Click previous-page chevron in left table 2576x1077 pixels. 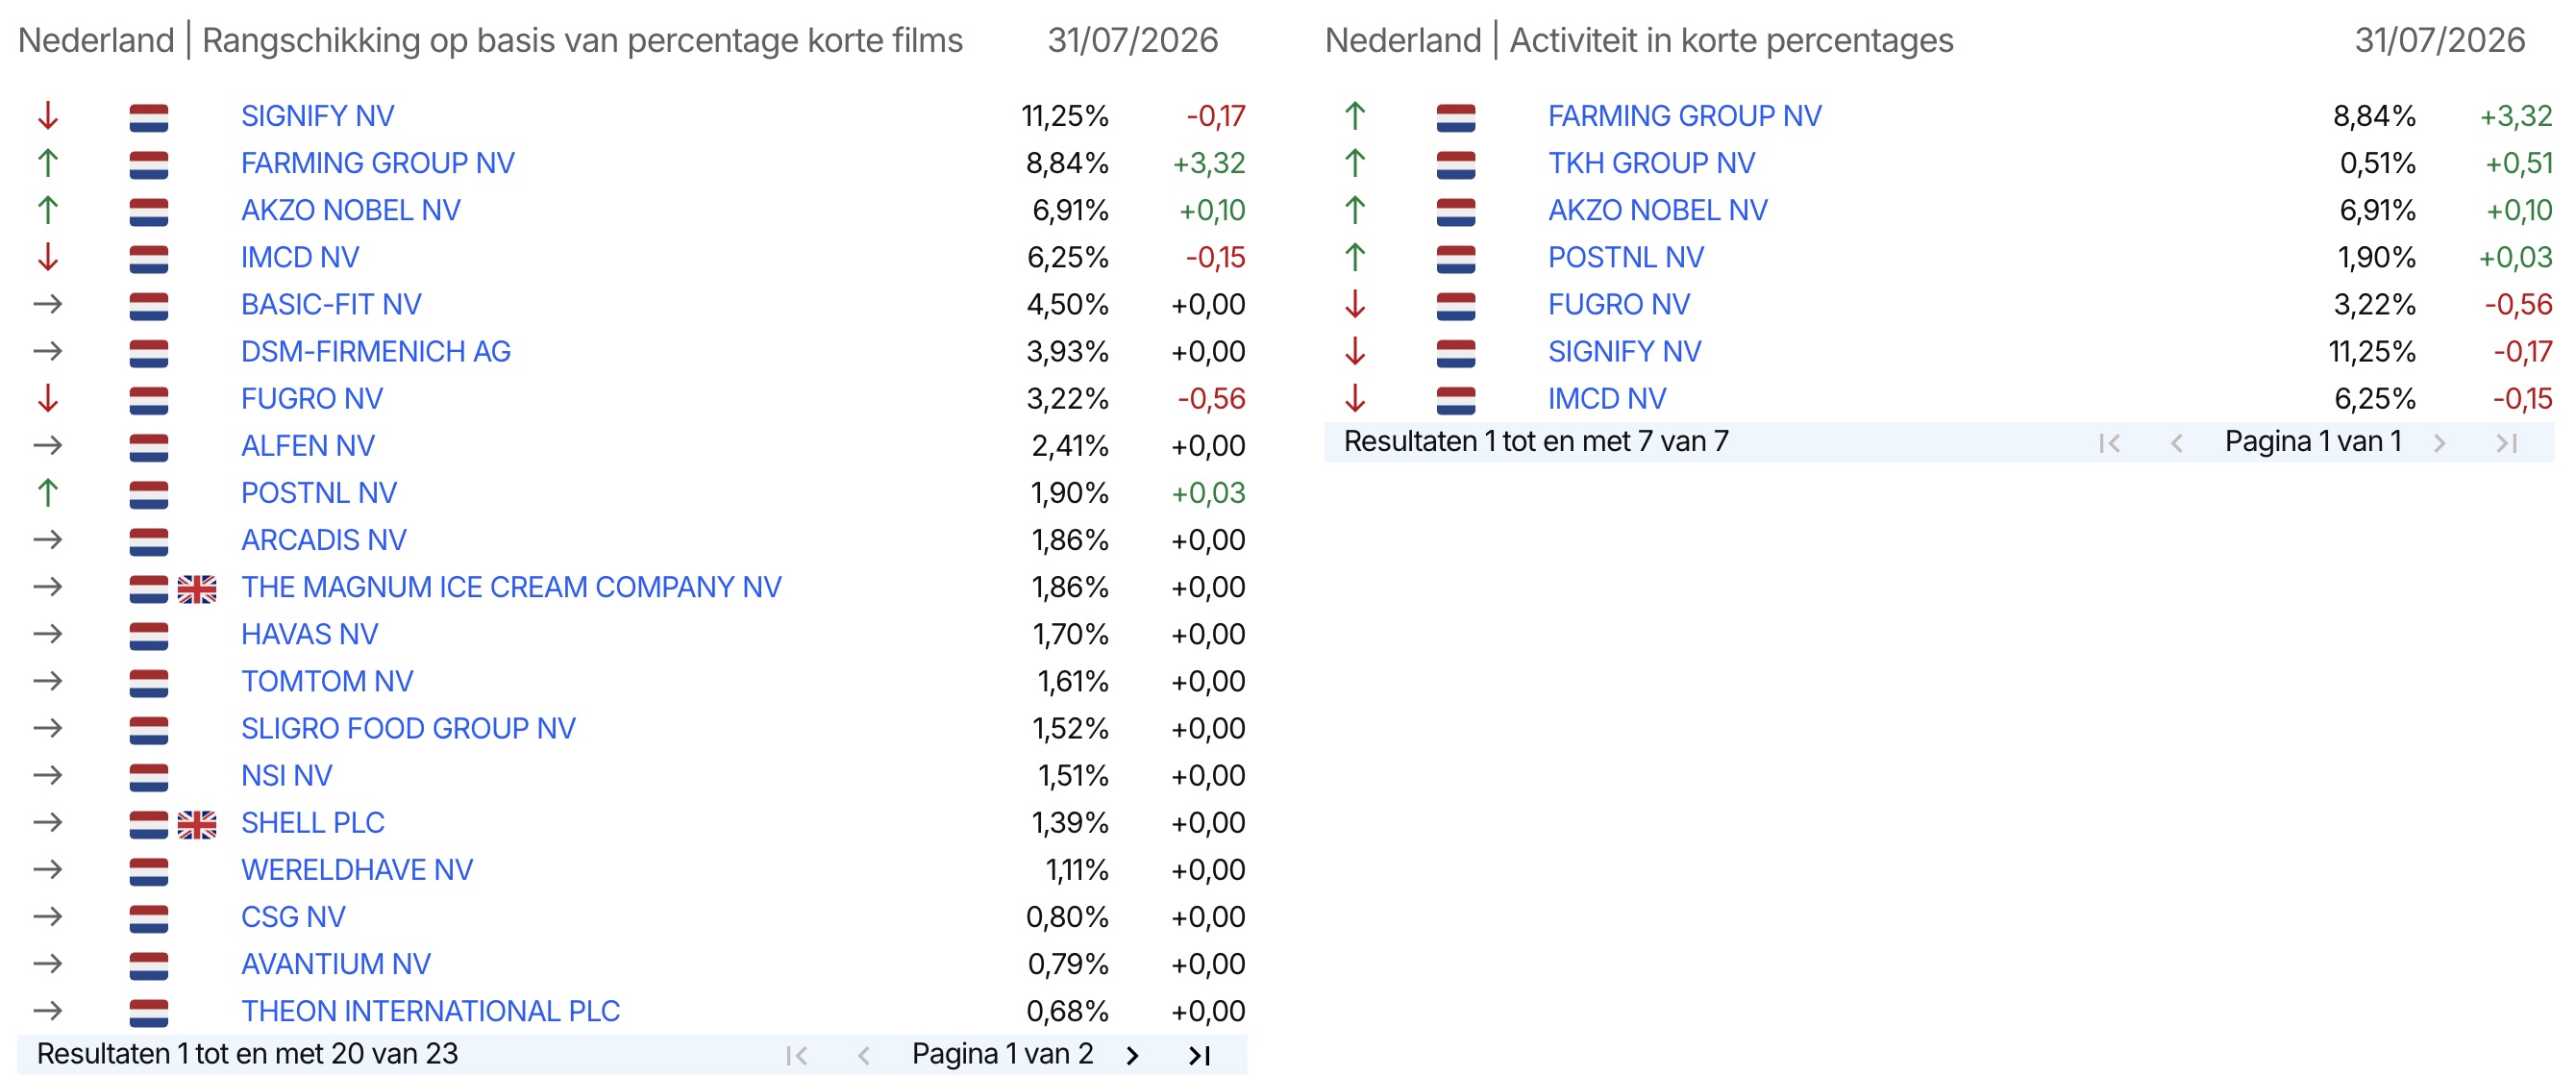pyautogui.click(x=864, y=1055)
